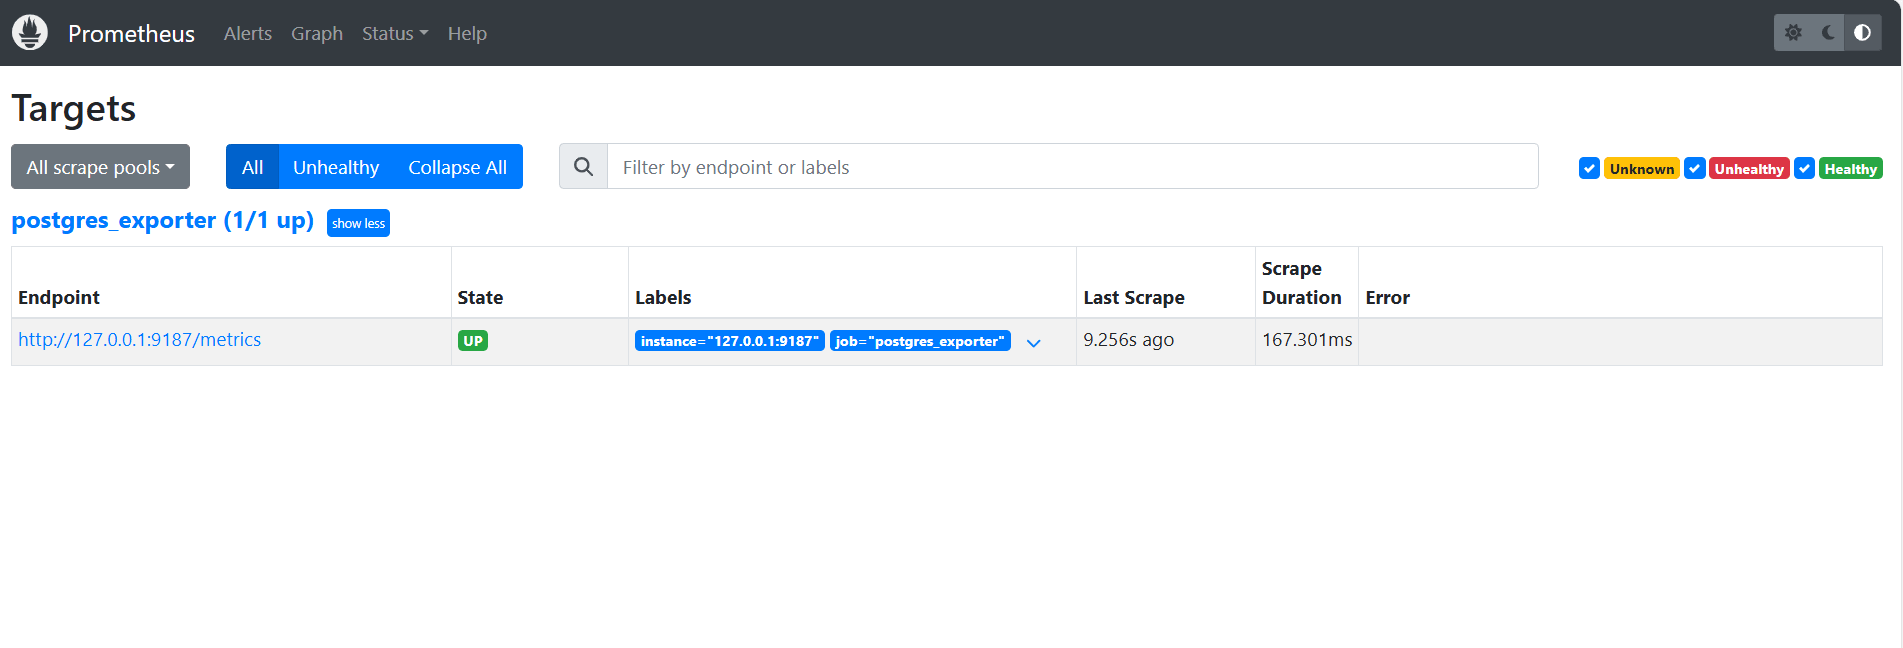Viewport: 1903px width, 648px height.
Task: Open the Alerts page
Action: pyautogui.click(x=248, y=33)
